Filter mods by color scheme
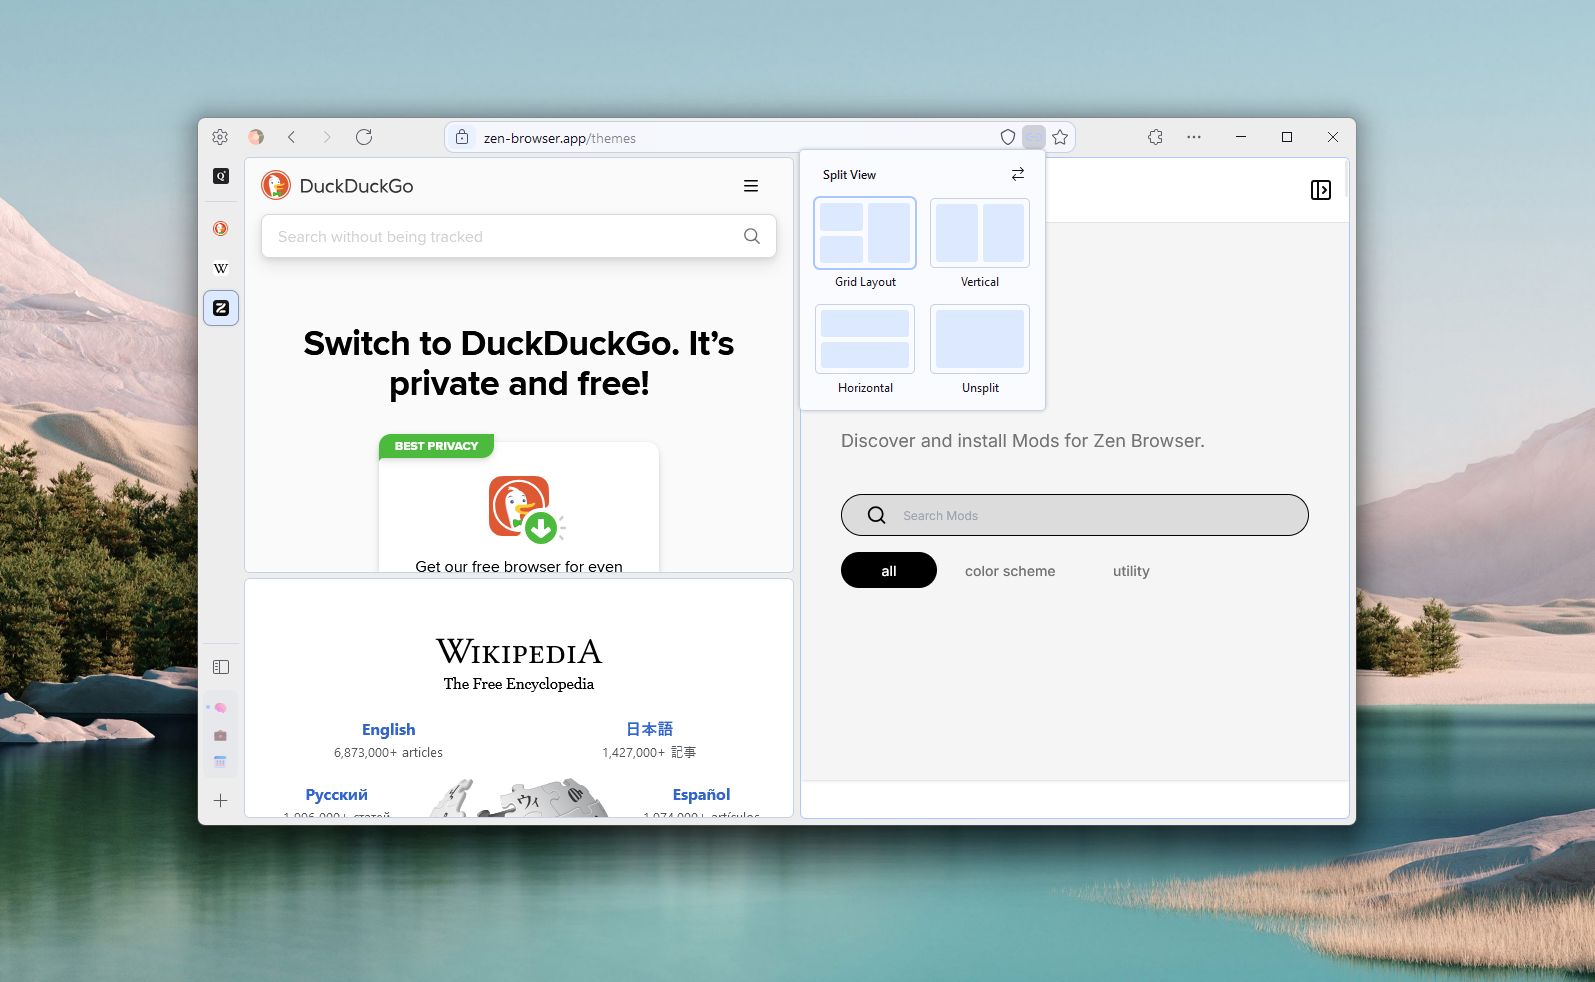Image resolution: width=1595 pixels, height=982 pixels. [1010, 571]
